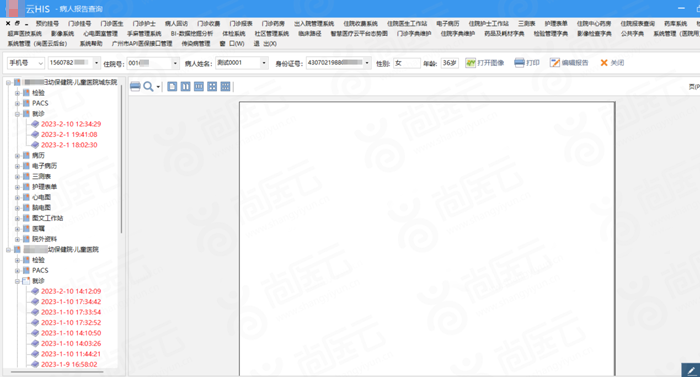
Task: Select visit record 2023-2-10 12:34:29
Action: (x=71, y=124)
